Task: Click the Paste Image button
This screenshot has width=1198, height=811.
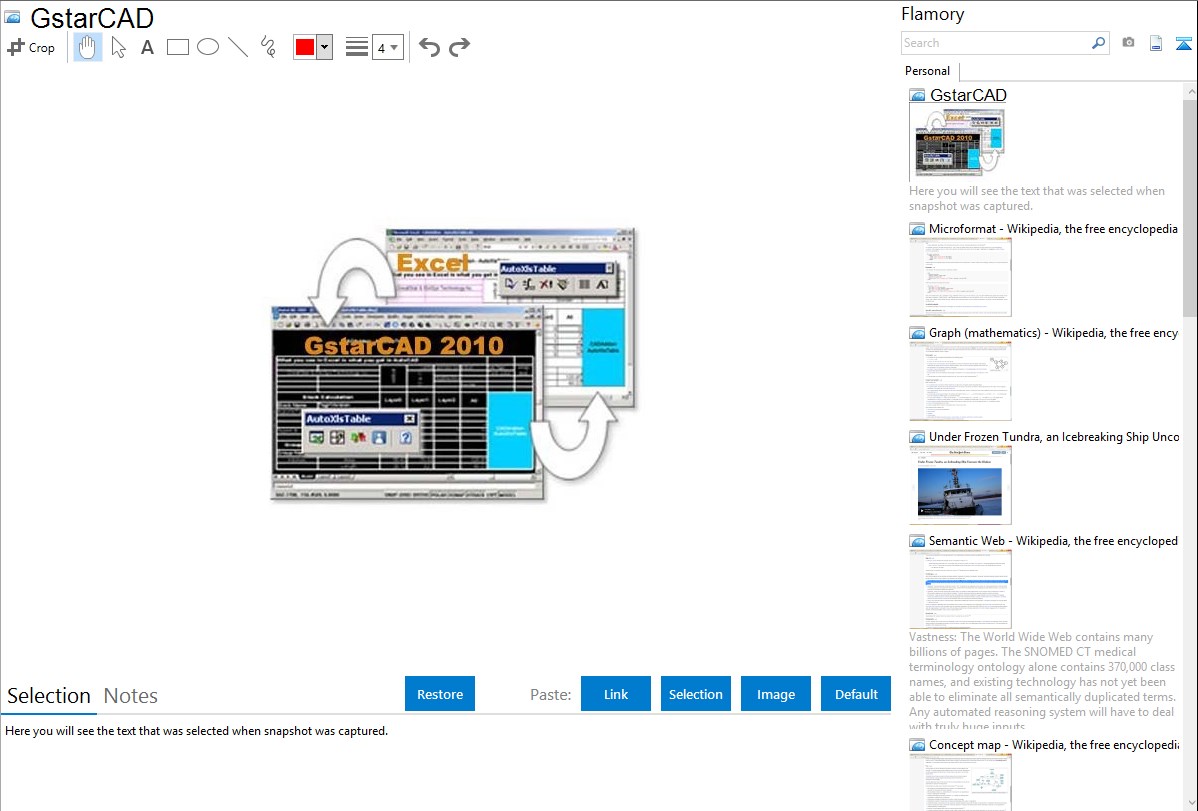Action: (x=775, y=694)
